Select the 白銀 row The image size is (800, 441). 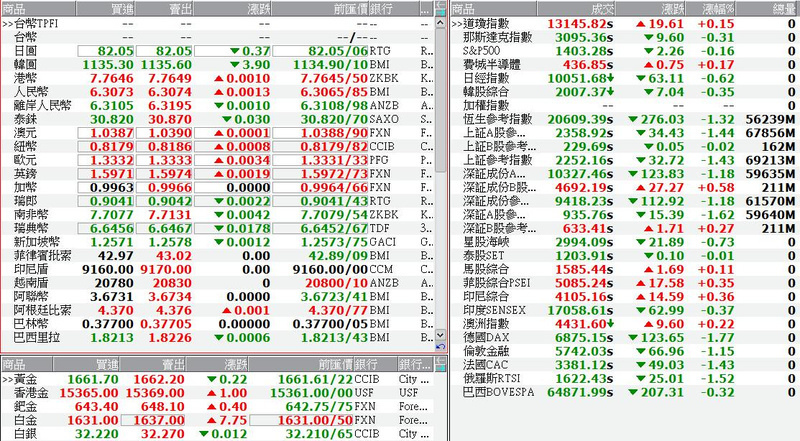[x=217, y=434]
